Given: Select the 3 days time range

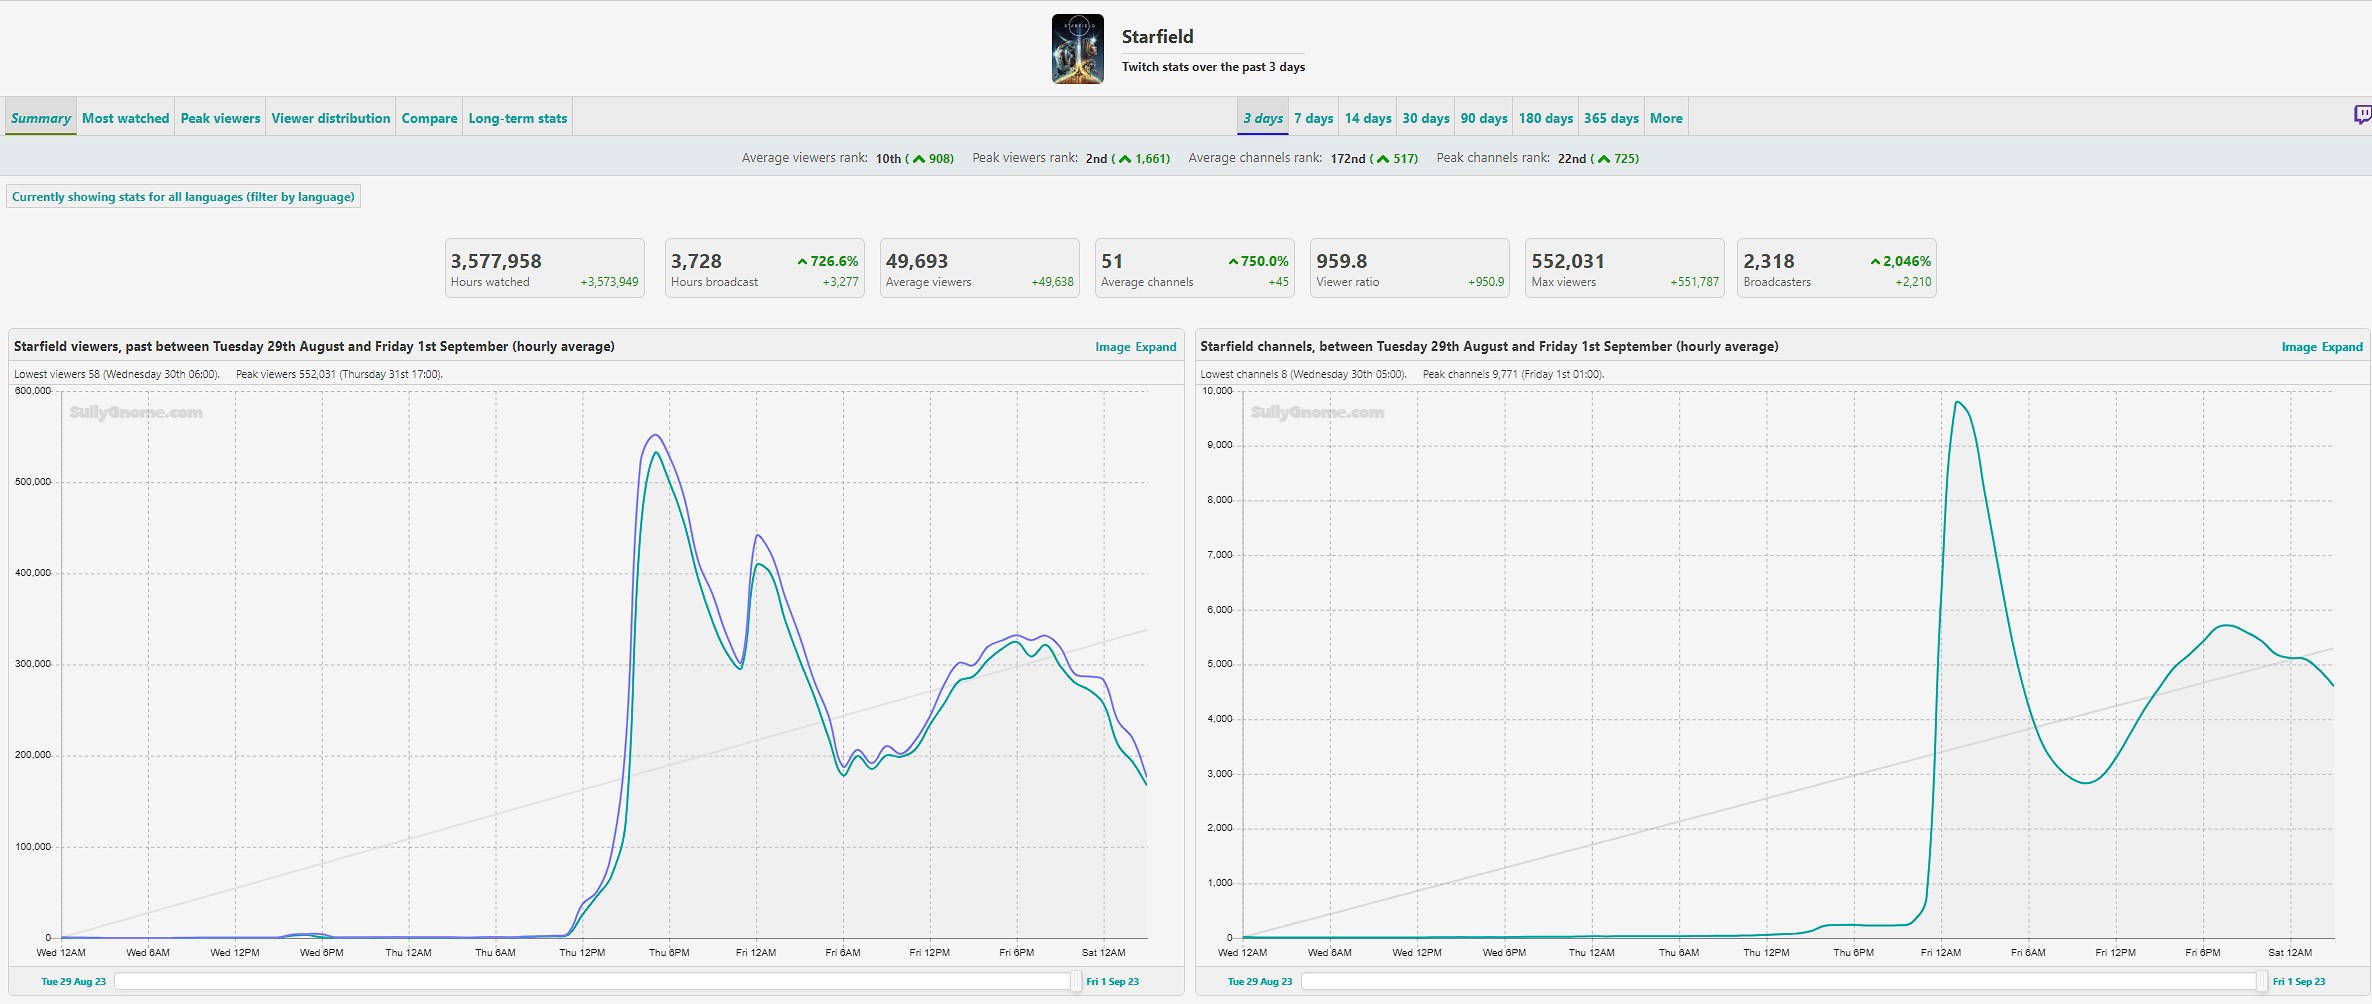Looking at the screenshot, I should click(x=1263, y=118).
